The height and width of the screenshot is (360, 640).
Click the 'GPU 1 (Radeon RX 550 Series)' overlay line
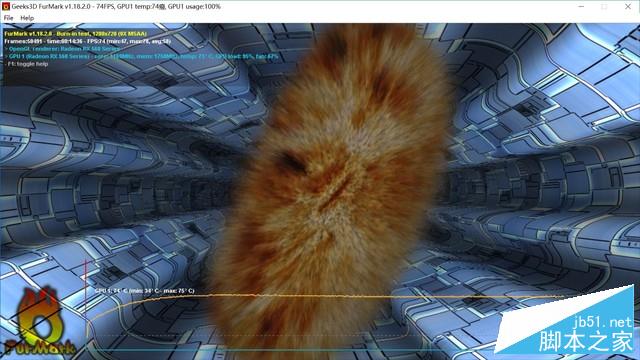[141, 56]
